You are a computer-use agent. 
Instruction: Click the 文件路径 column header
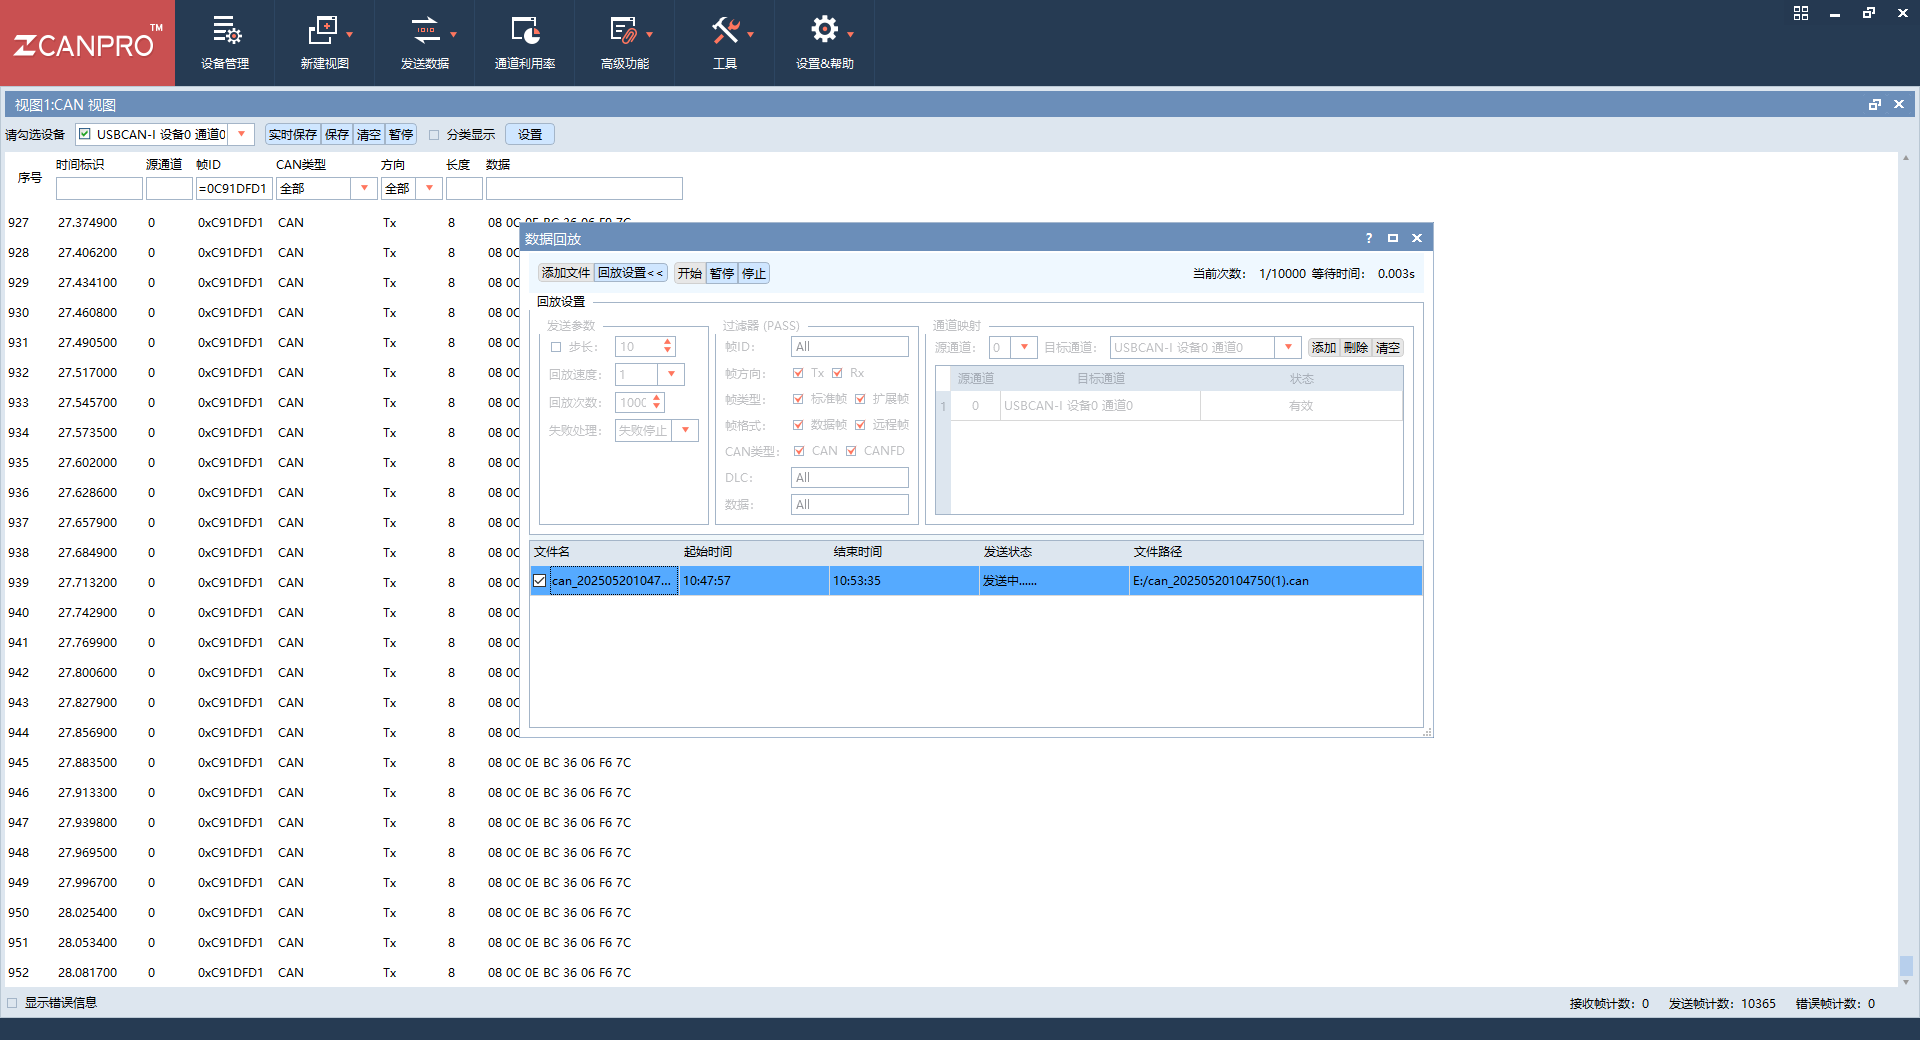pos(1158,552)
